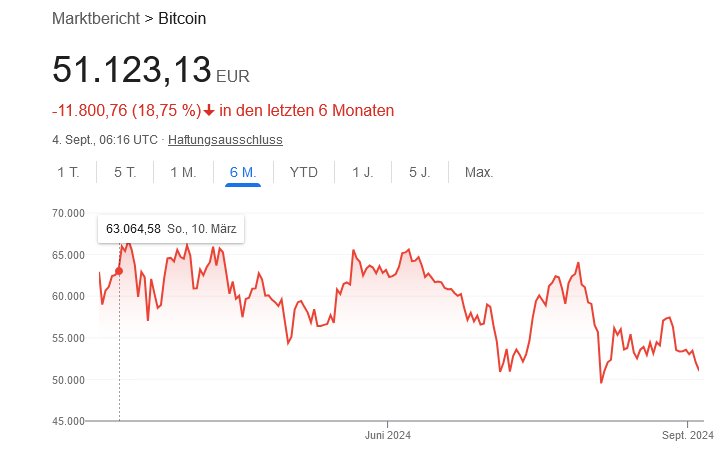Image resolution: width=724 pixels, height=453 pixels.
Task: Click the red data point marker on chart
Action: [x=119, y=271]
